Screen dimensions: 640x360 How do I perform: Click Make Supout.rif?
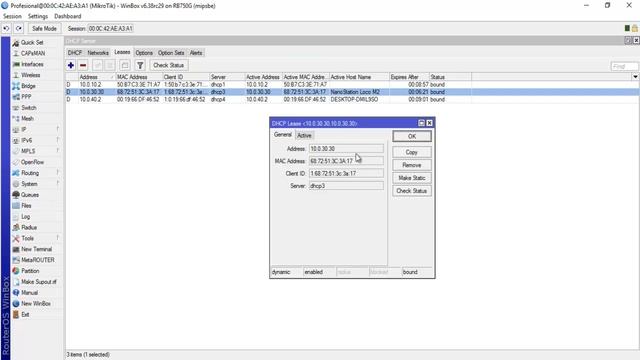tap(38, 282)
